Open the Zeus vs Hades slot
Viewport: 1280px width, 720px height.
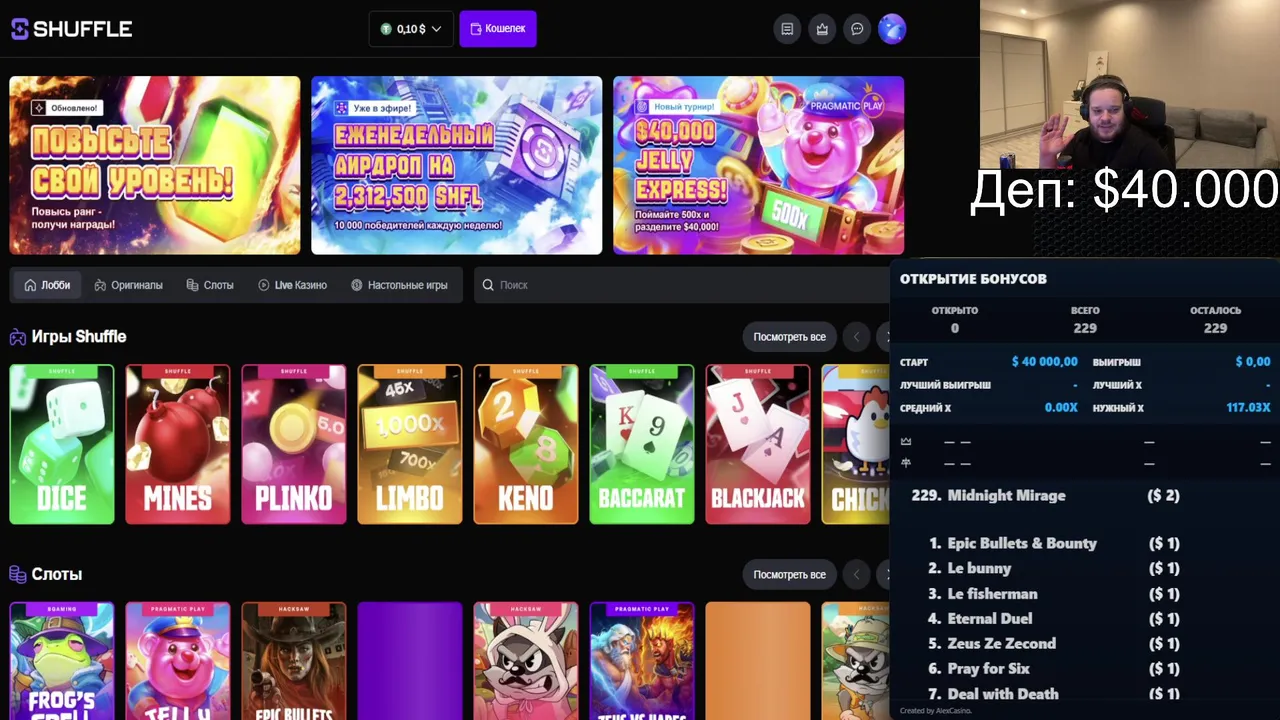[642, 661]
